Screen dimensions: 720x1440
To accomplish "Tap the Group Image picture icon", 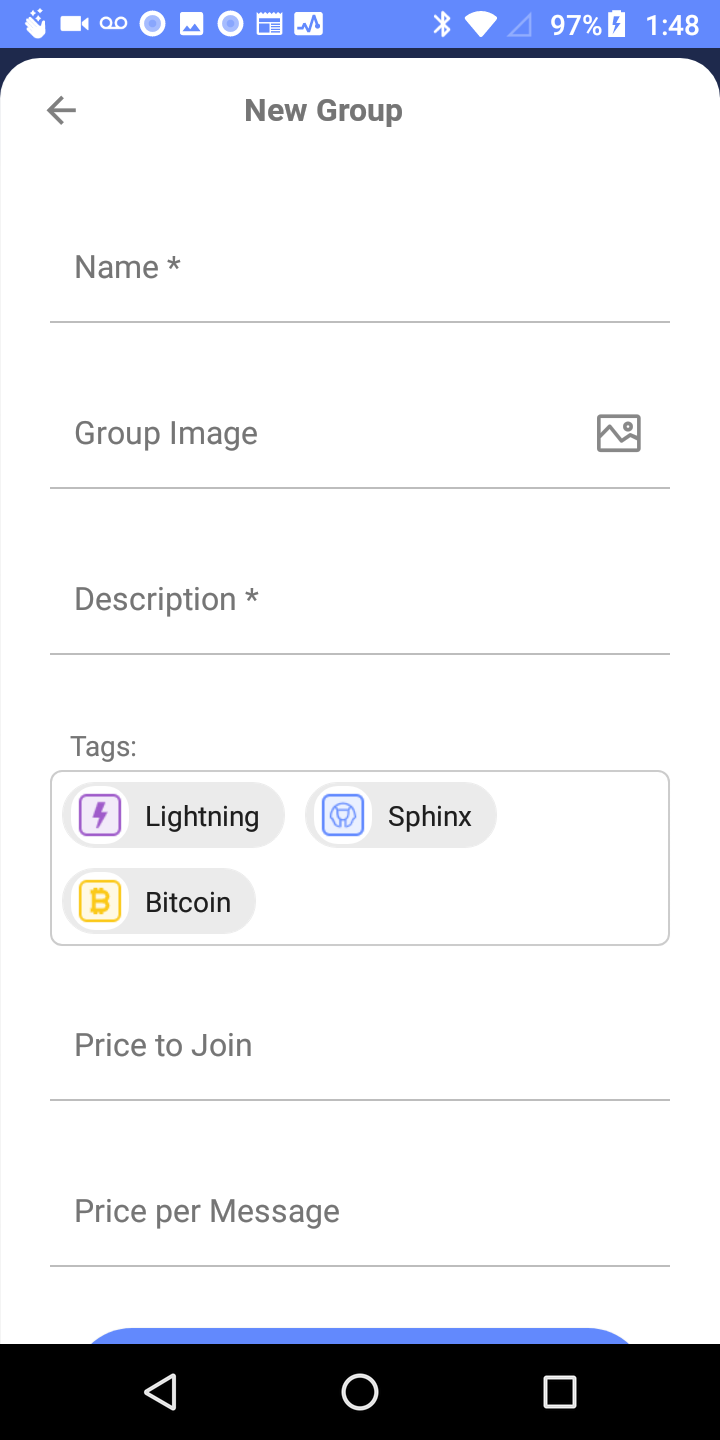I will [x=618, y=433].
